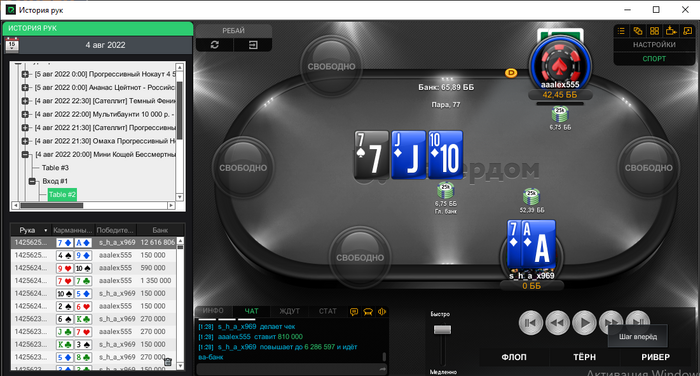
Task: Select hand row with cards 2♠ 6♥
Action: click(x=94, y=306)
